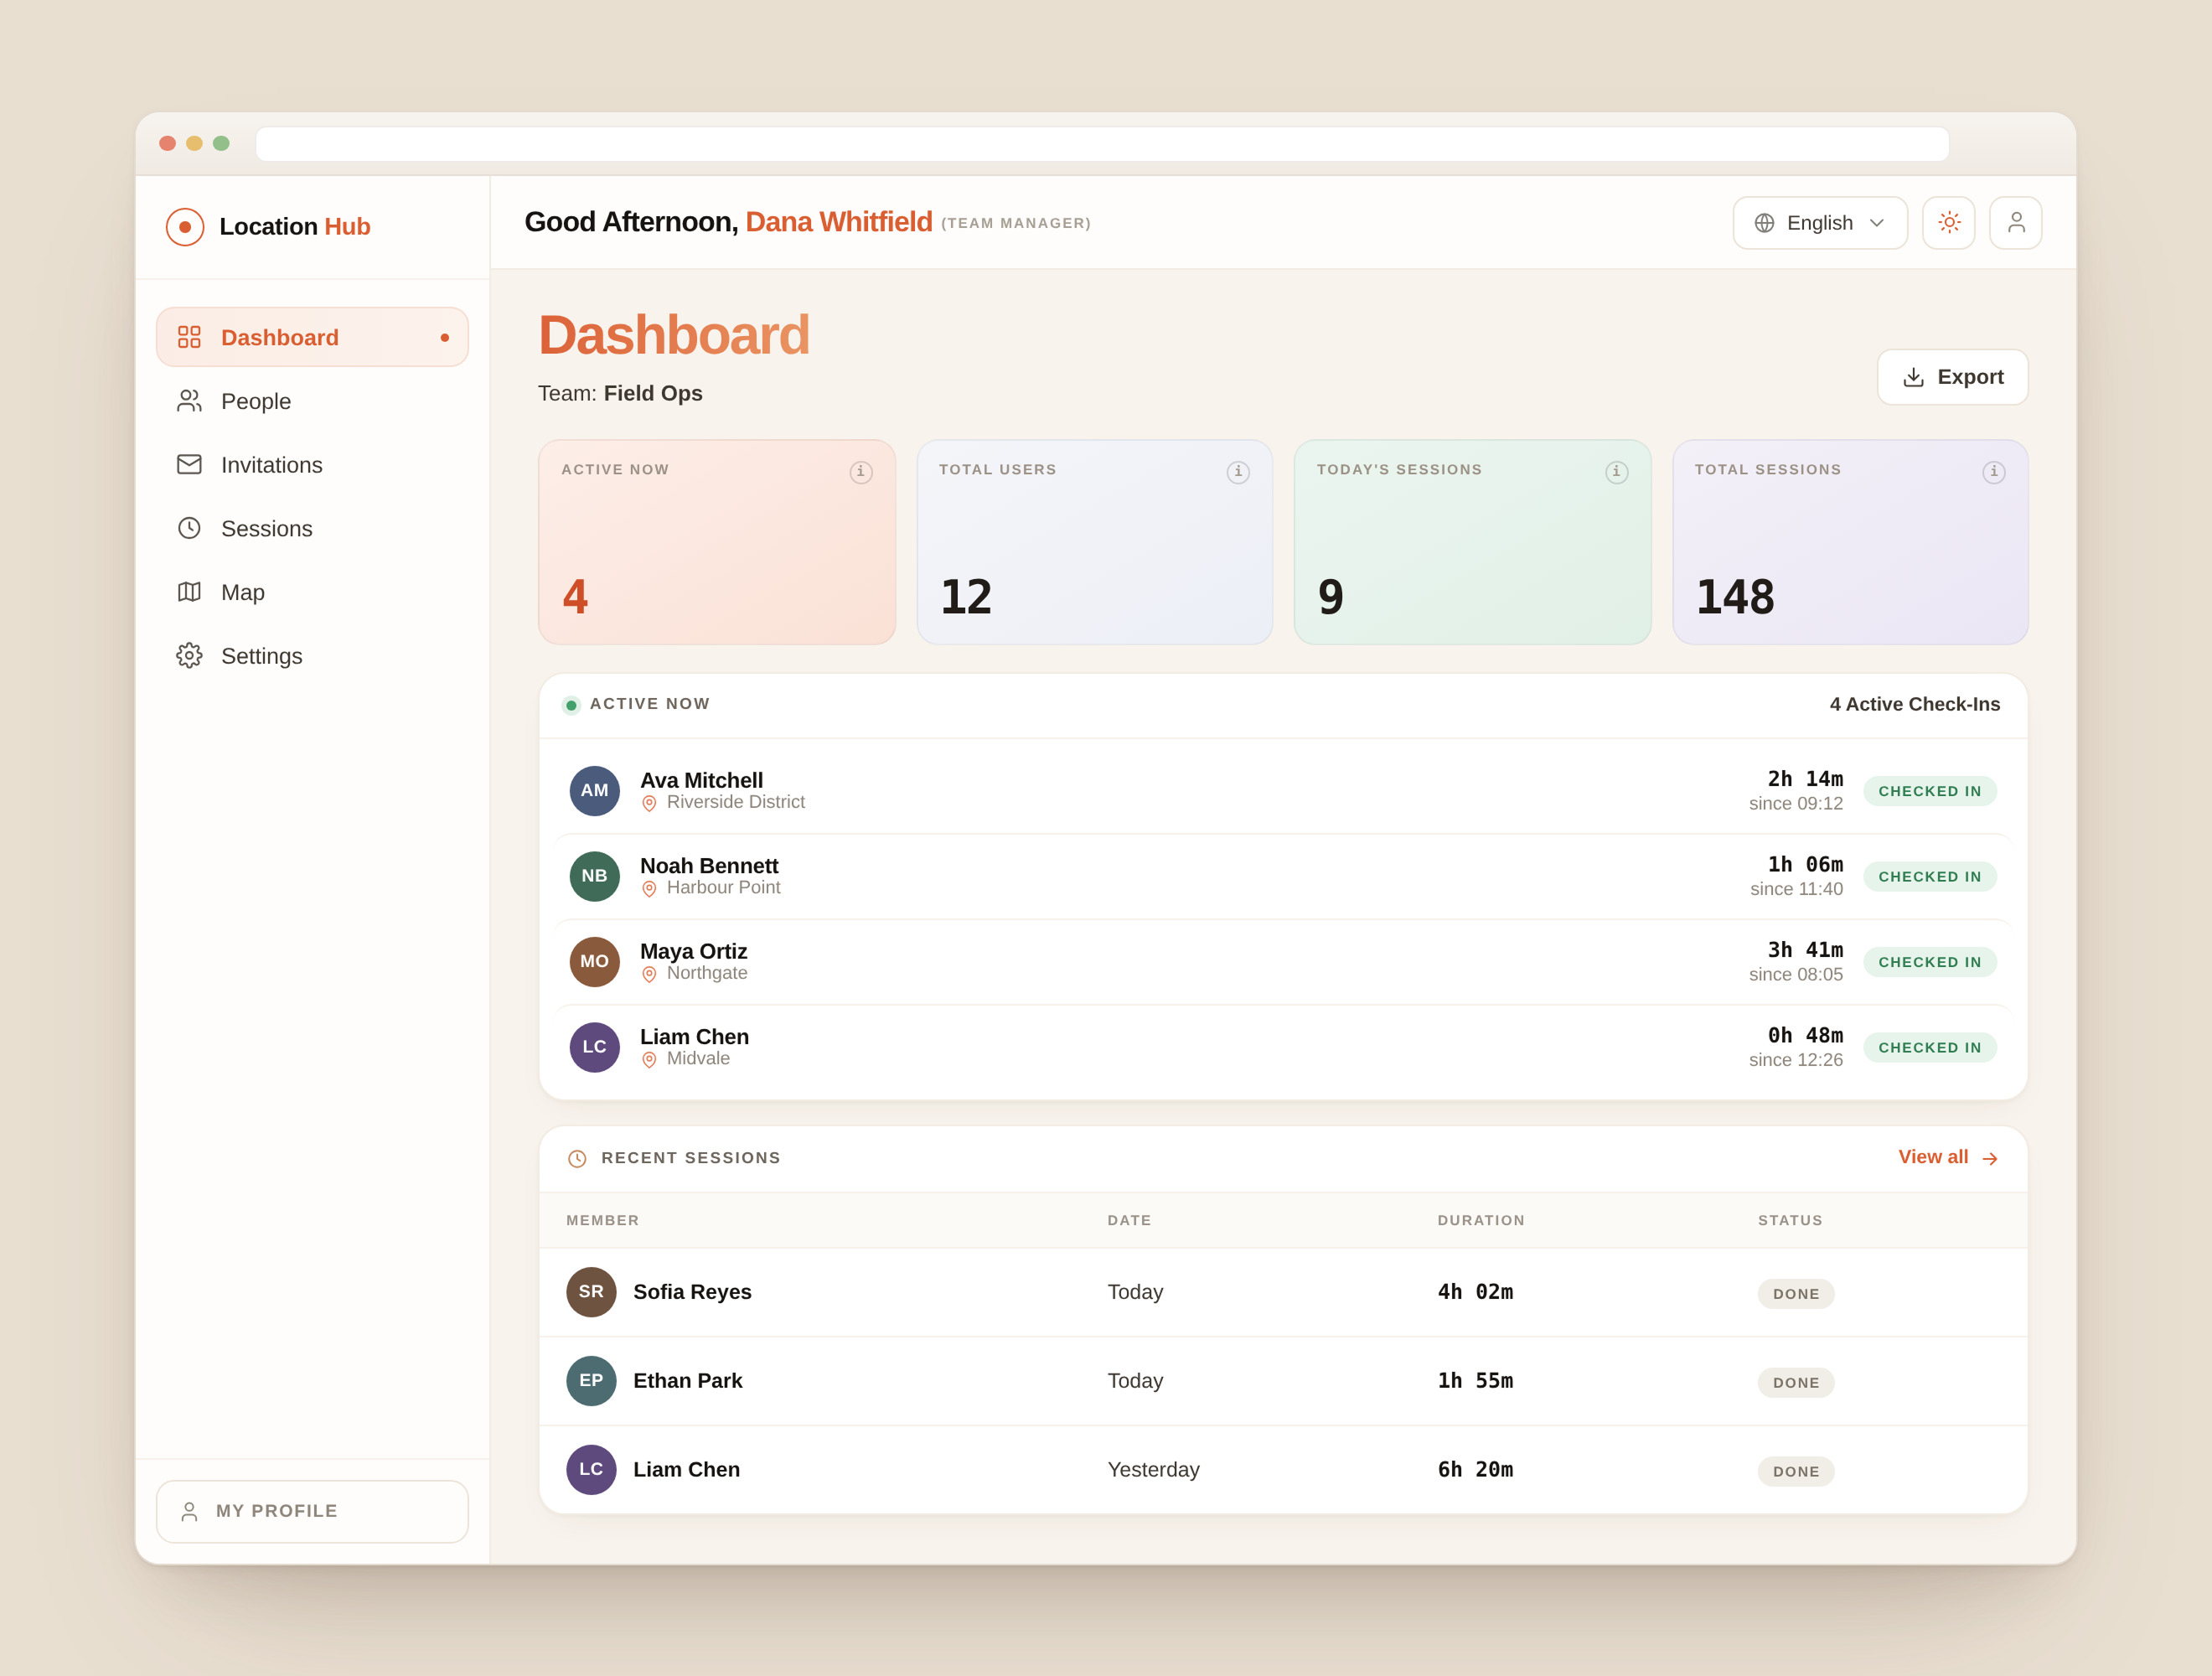2212x1676 pixels.
Task: Click the Invitations envelope icon
Action: coord(189,464)
